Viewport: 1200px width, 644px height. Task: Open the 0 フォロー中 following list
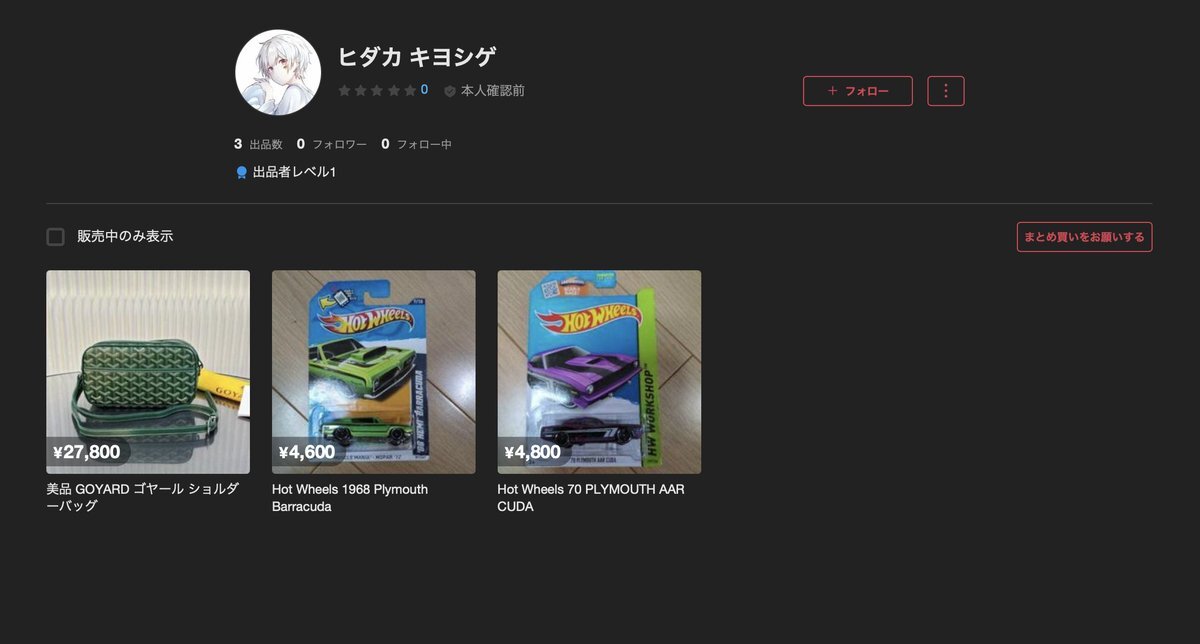point(416,144)
